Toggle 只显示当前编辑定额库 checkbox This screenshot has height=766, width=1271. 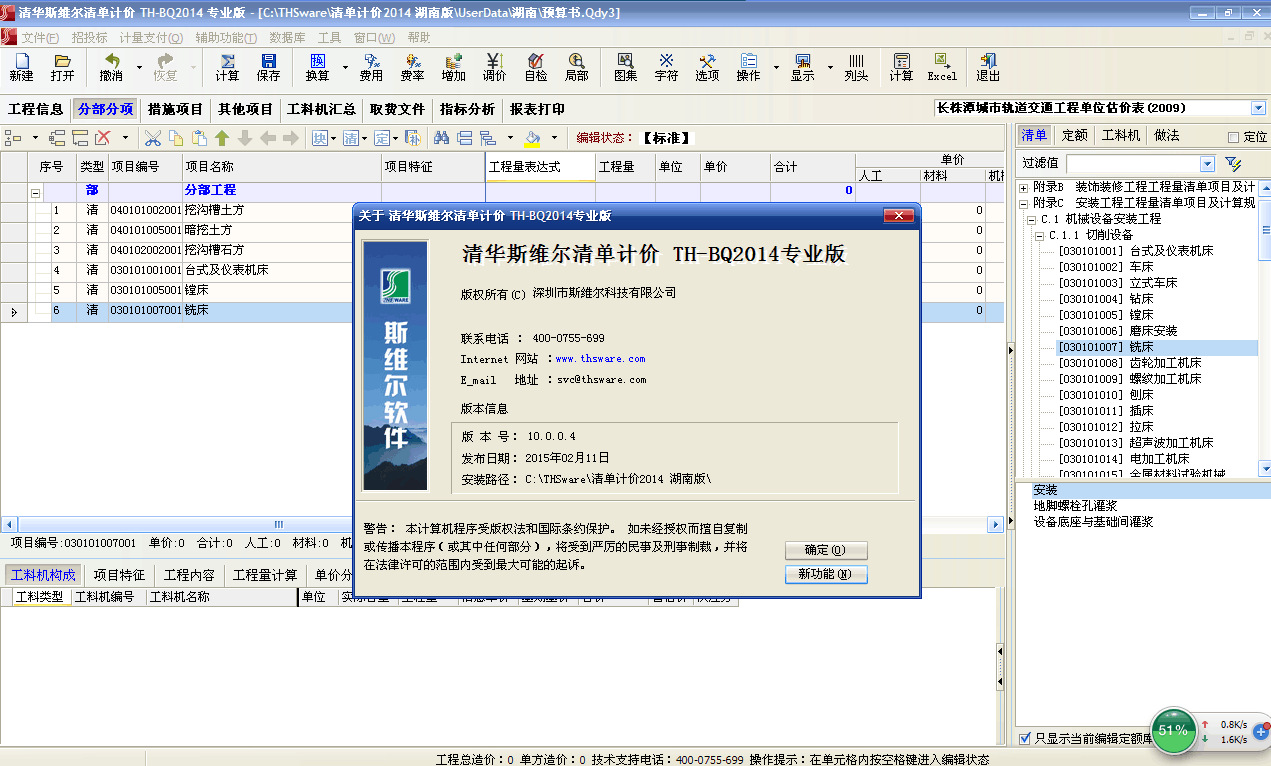(1024, 738)
